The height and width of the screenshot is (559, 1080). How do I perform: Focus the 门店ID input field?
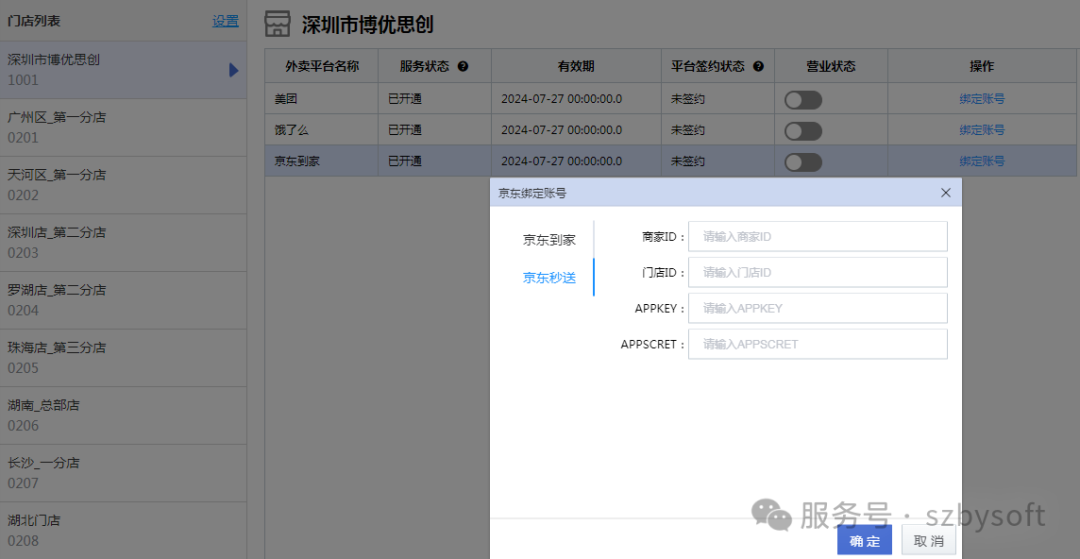click(x=818, y=272)
